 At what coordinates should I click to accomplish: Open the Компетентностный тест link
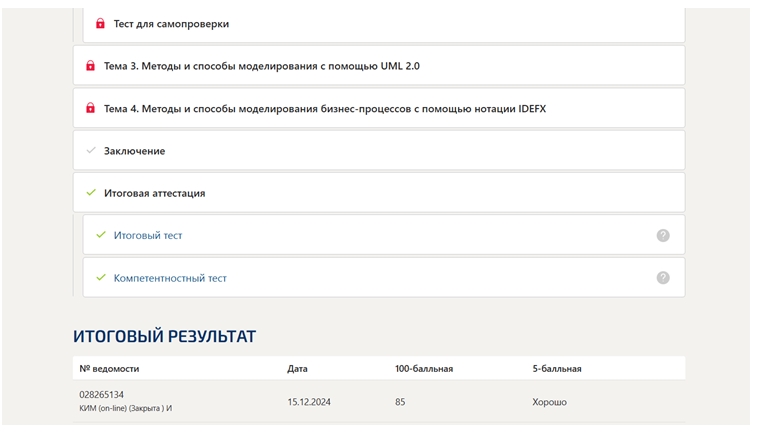[x=170, y=278]
